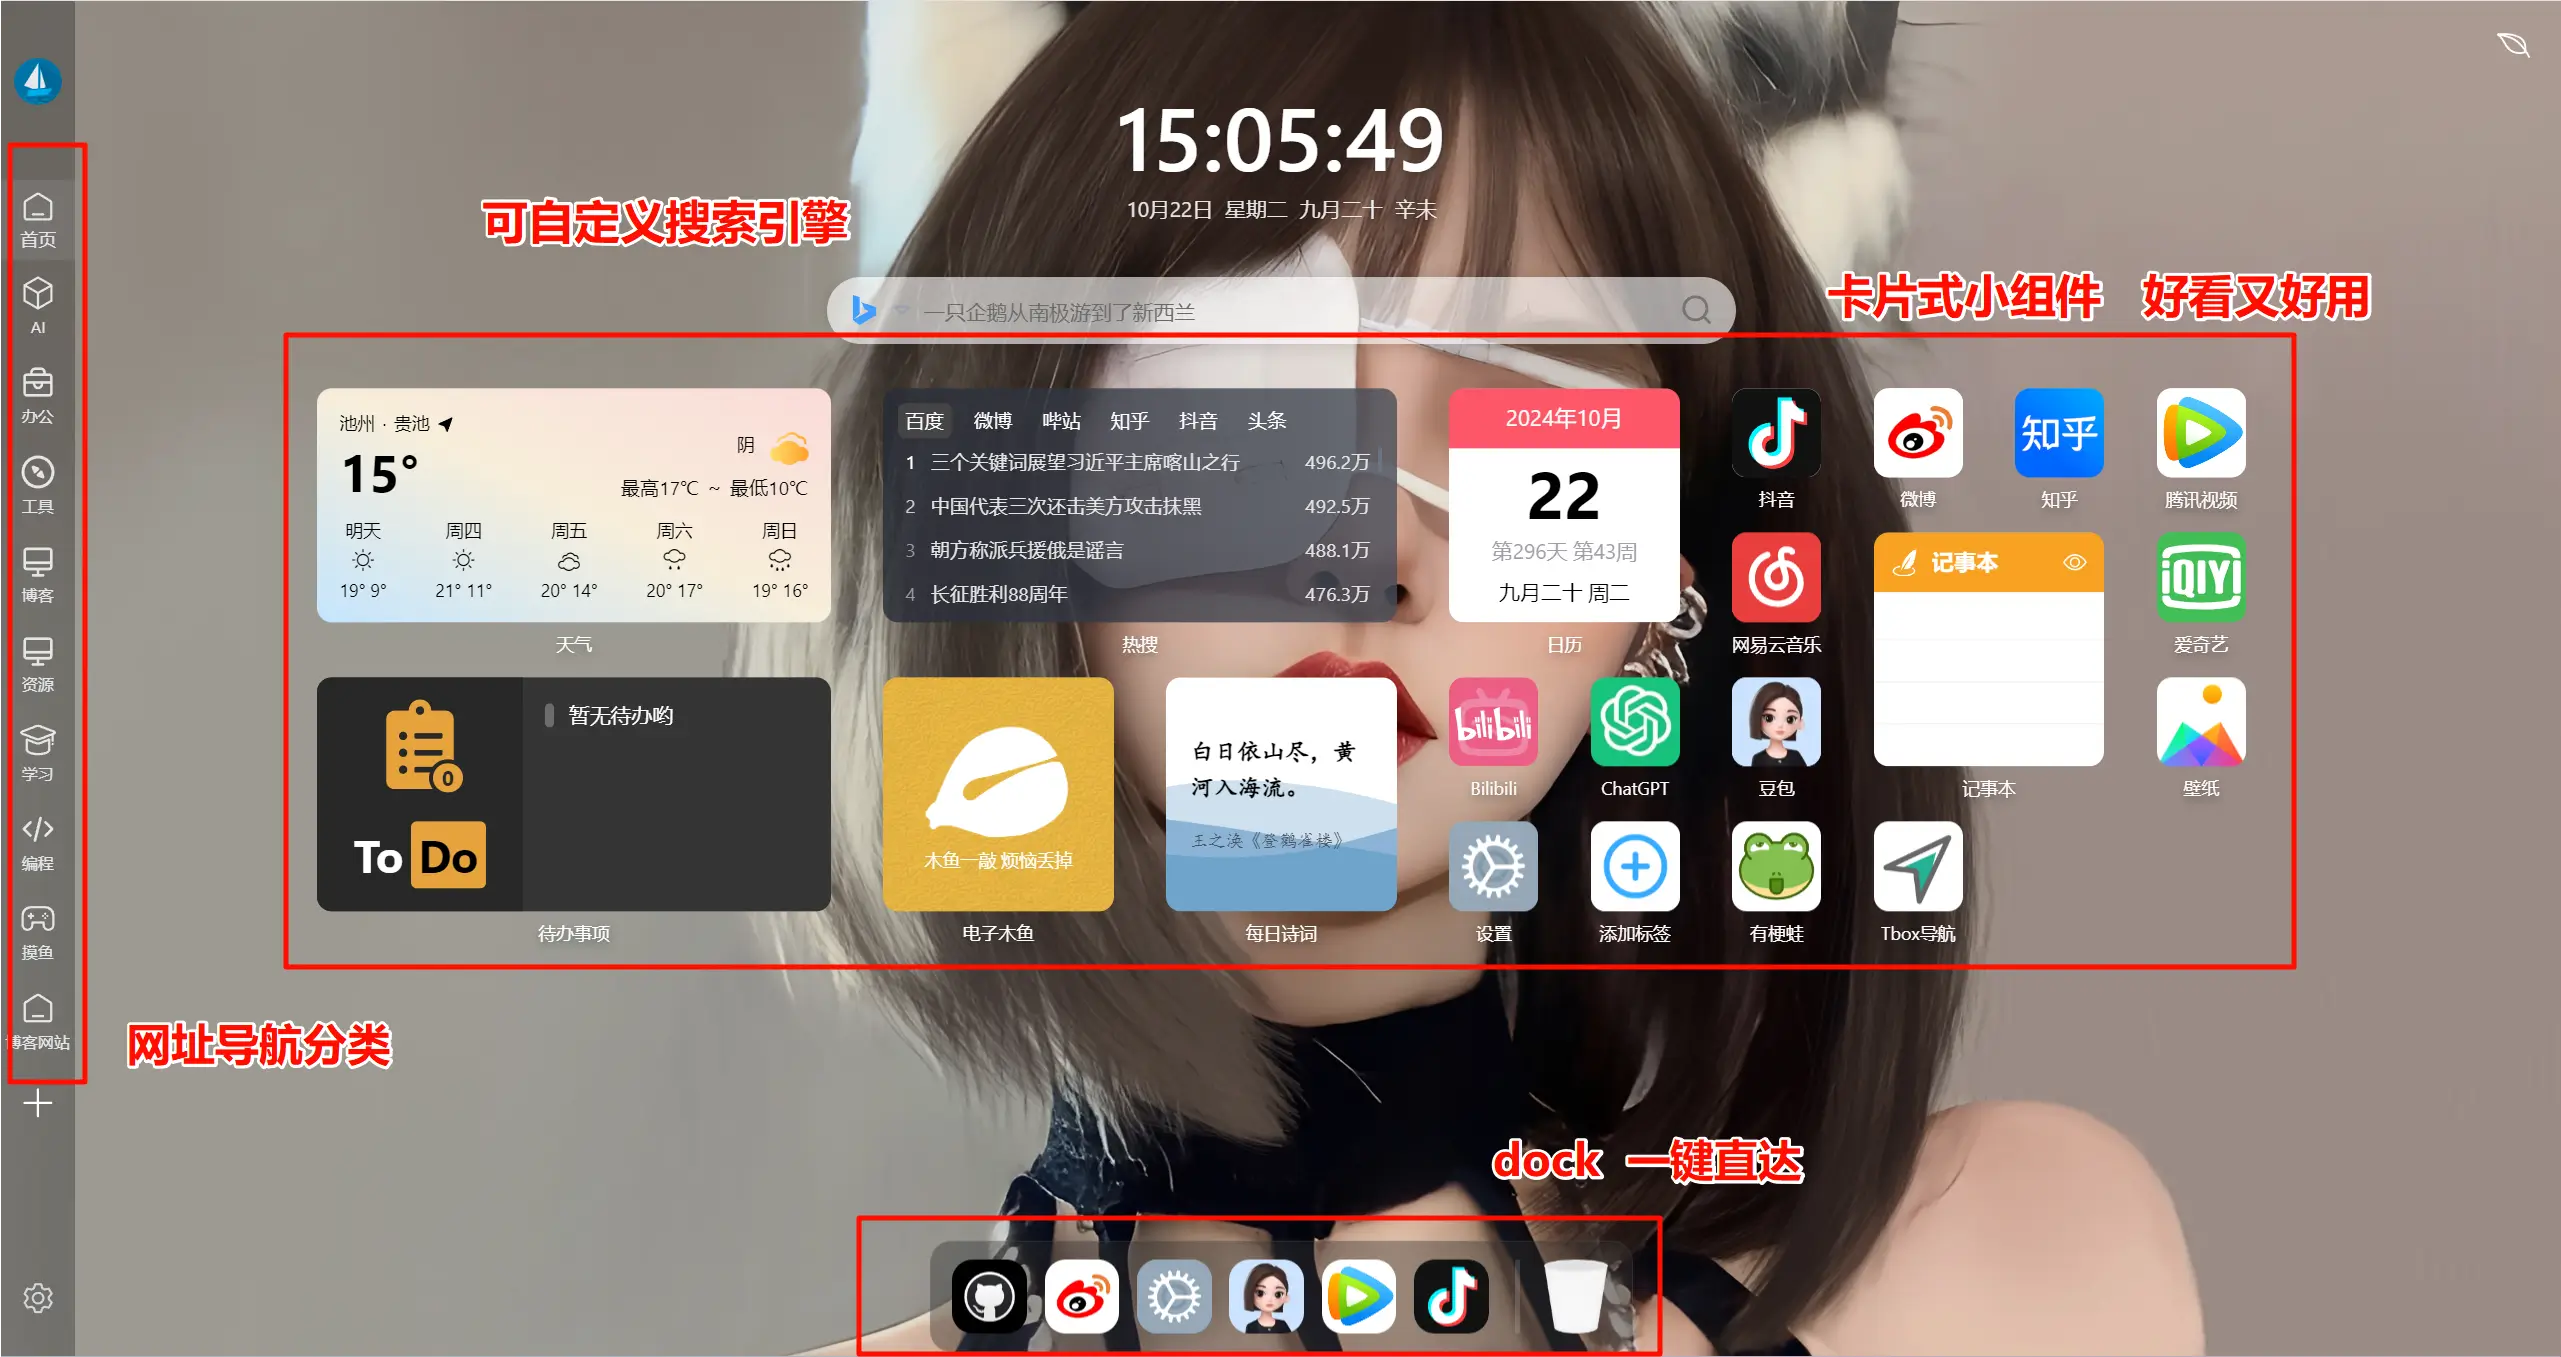Click the electronic wooden fish widget
This screenshot has height=1357, width=2561.
(998, 794)
